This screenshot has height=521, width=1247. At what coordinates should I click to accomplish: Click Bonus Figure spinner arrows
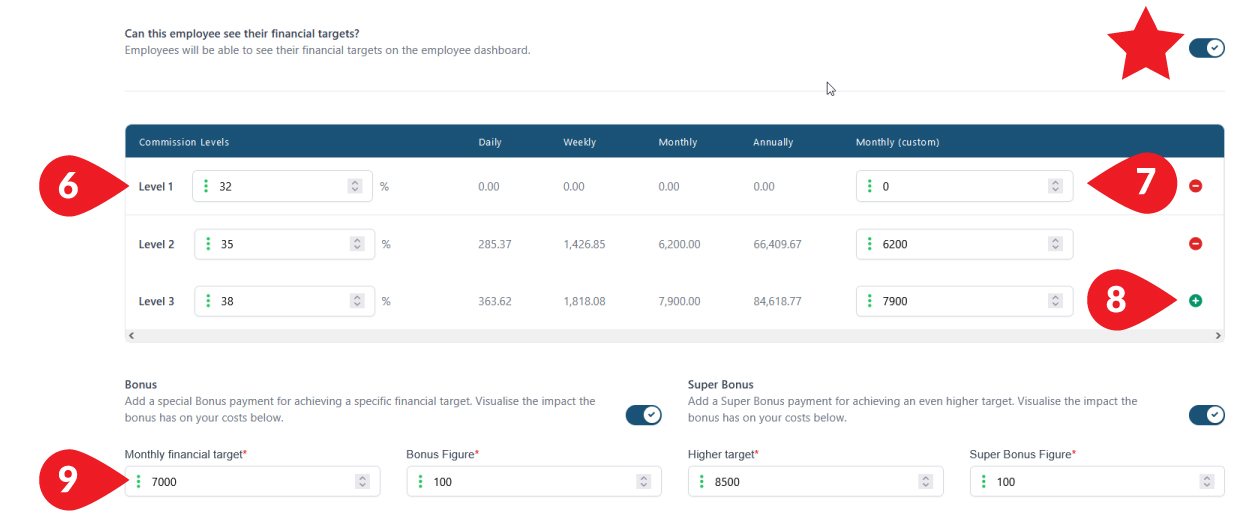click(x=643, y=482)
